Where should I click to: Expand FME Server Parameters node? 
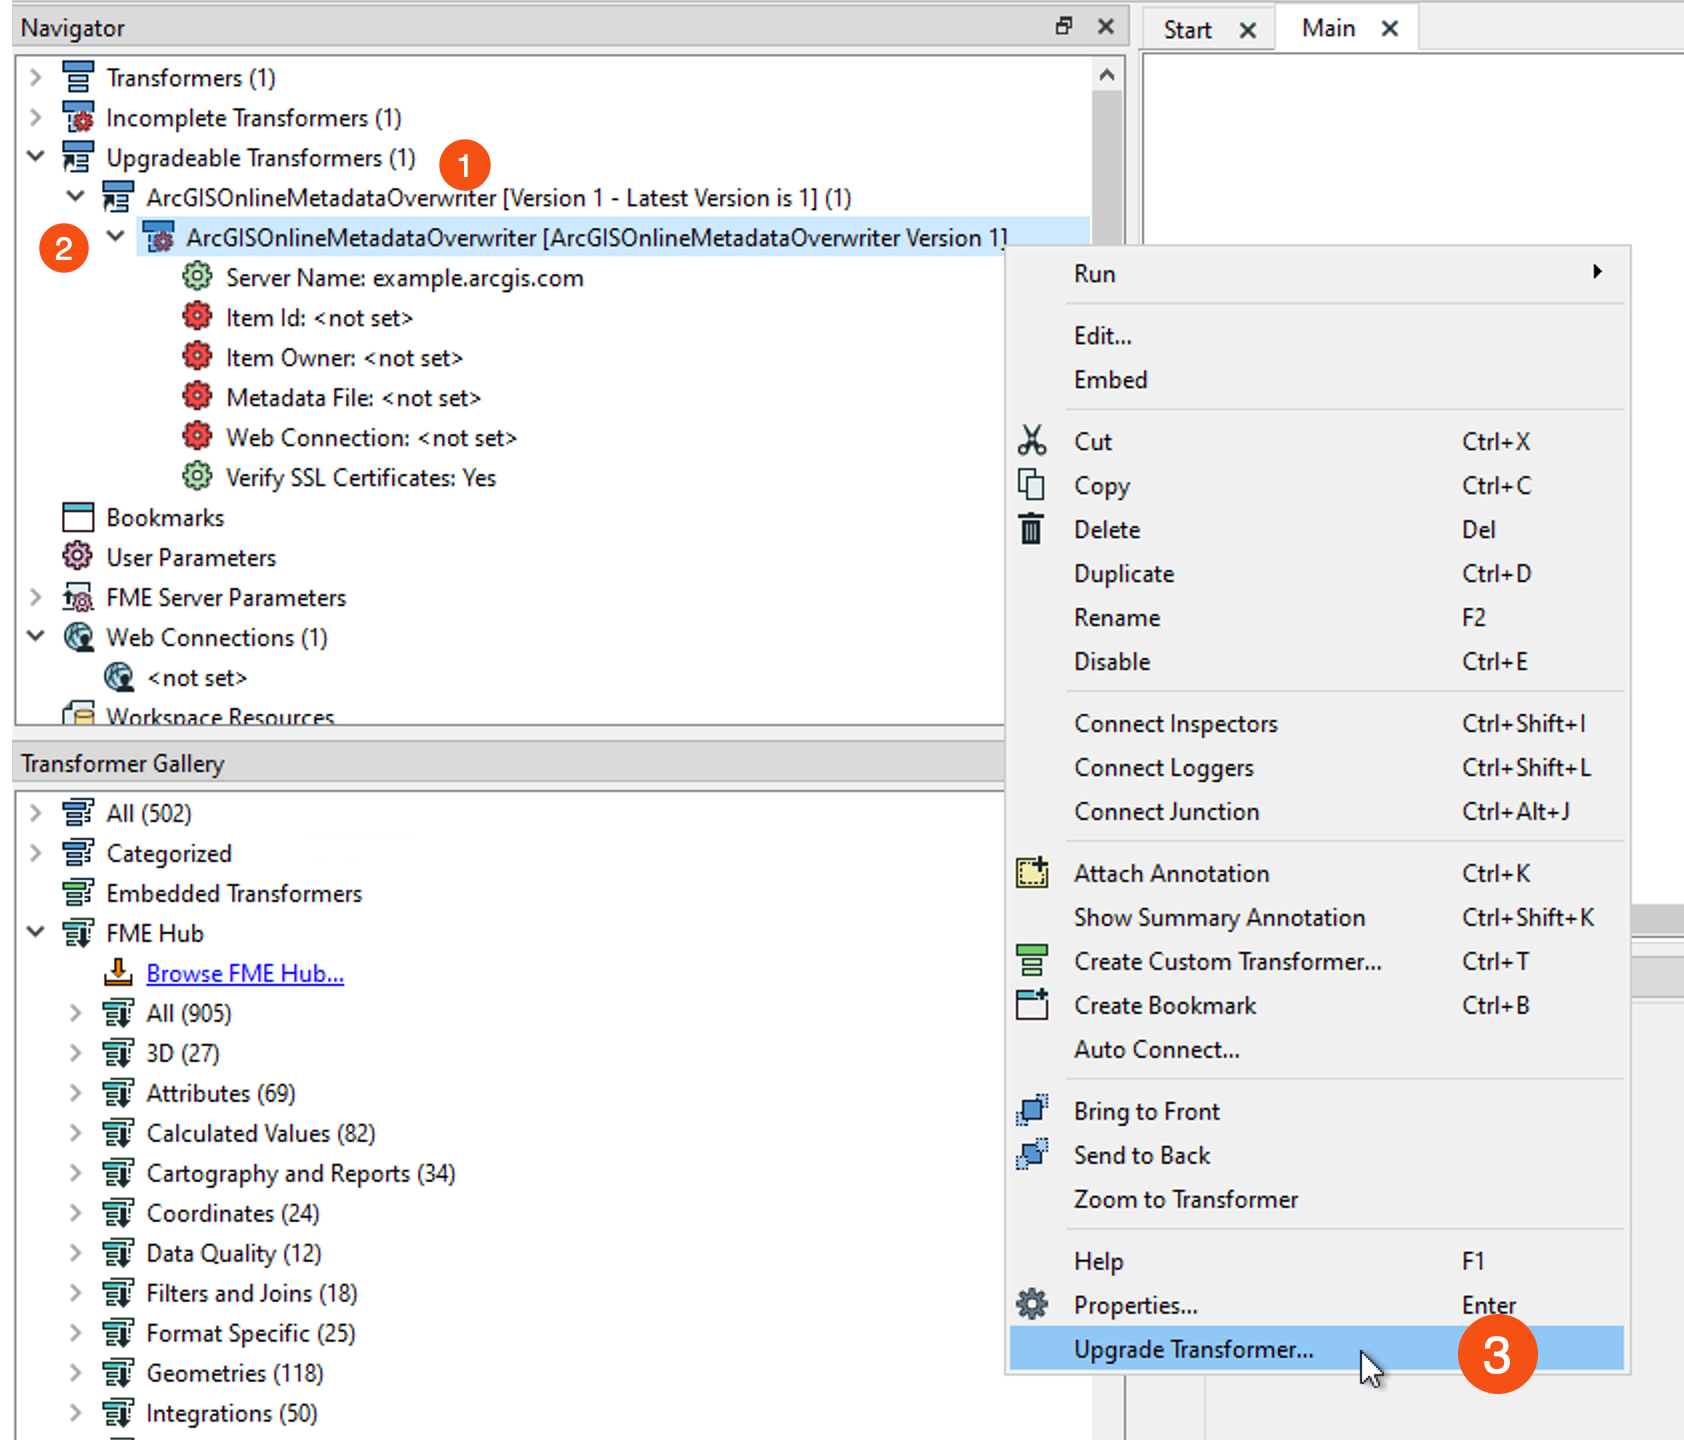36,597
